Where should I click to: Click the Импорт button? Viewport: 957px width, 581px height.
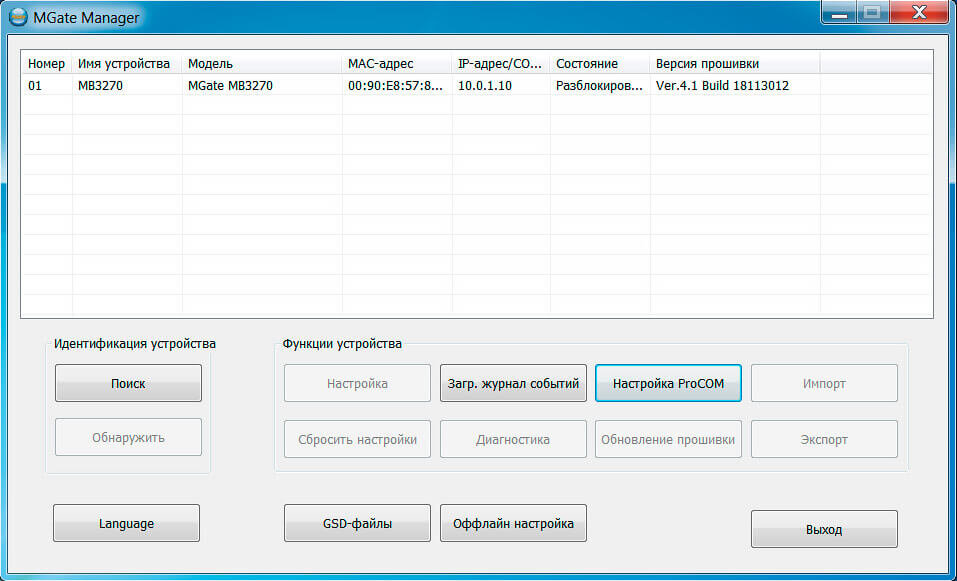click(x=824, y=383)
